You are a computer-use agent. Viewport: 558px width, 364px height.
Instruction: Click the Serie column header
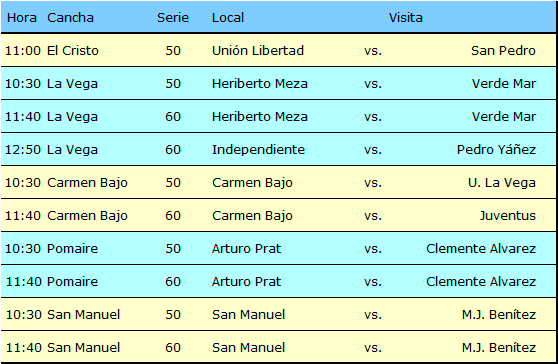[x=173, y=17]
